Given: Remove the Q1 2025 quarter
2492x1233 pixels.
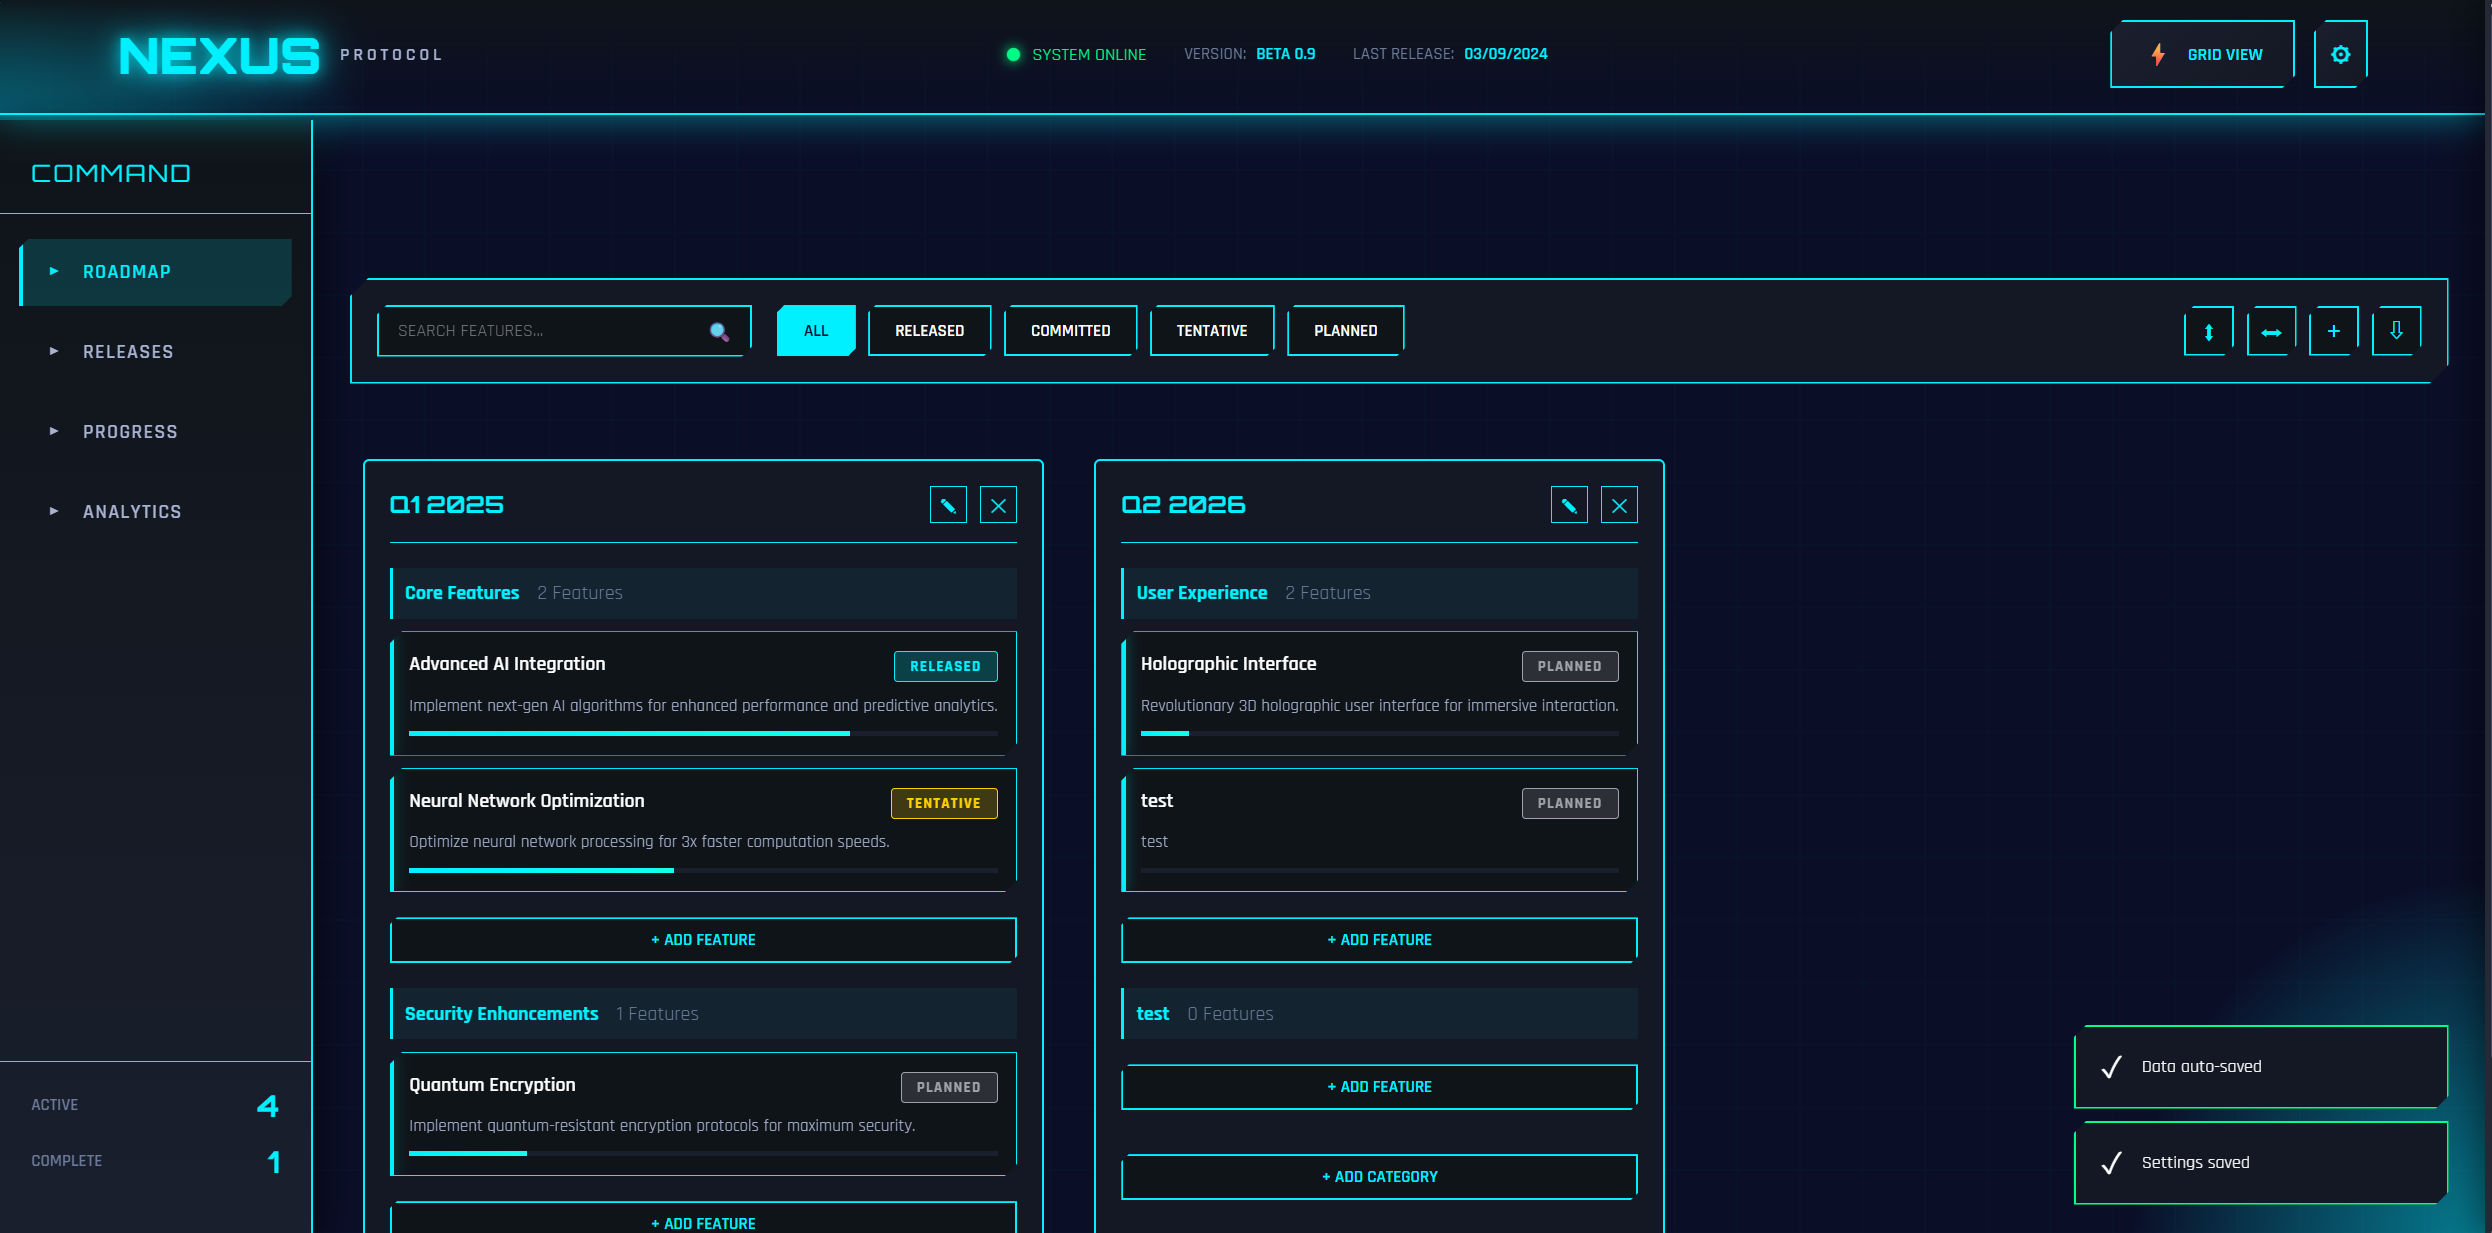Looking at the screenshot, I should [x=998, y=505].
